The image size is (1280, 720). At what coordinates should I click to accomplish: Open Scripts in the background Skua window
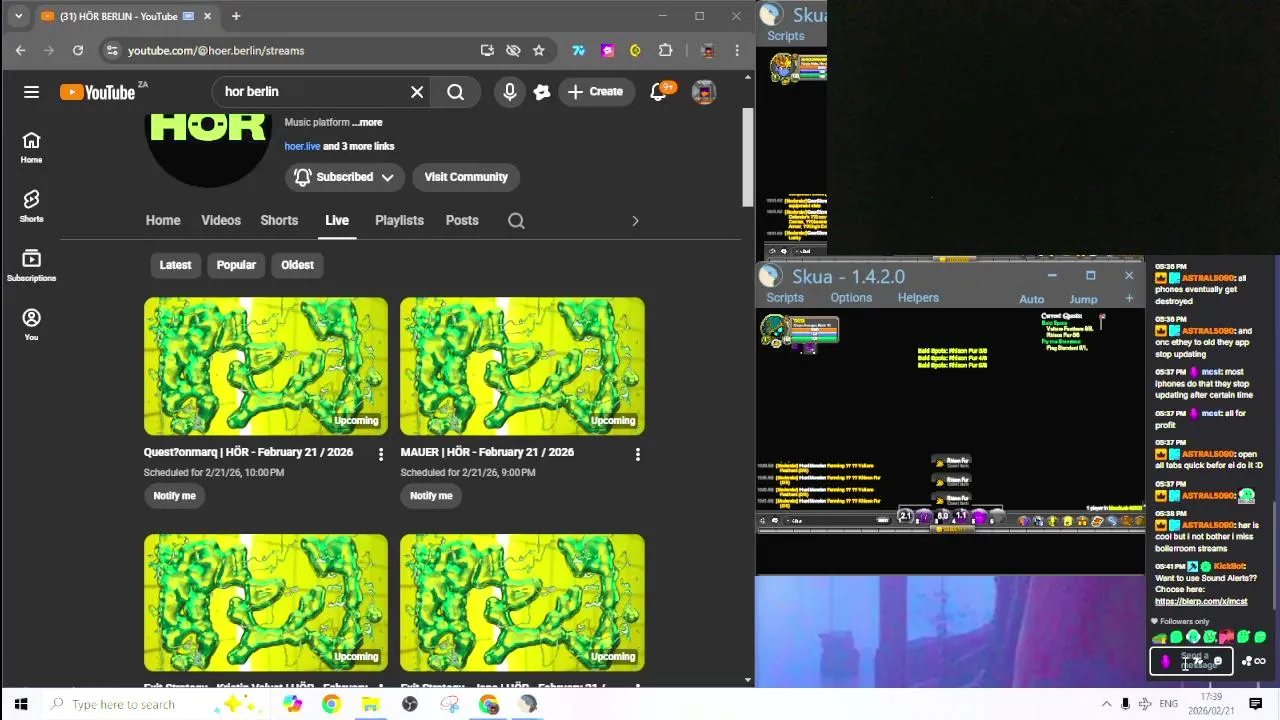point(785,36)
